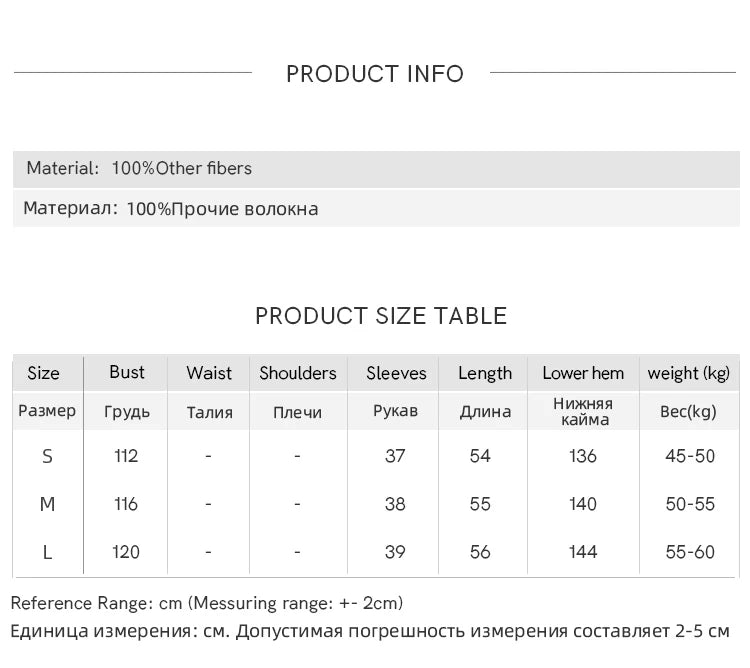
Task: Click the Shoulders column header
Action: click(298, 373)
